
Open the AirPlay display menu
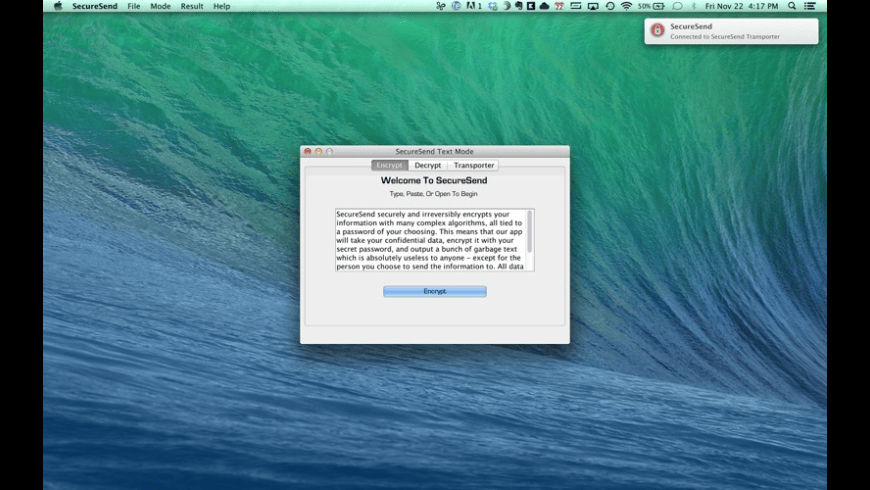(x=593, y=6)
